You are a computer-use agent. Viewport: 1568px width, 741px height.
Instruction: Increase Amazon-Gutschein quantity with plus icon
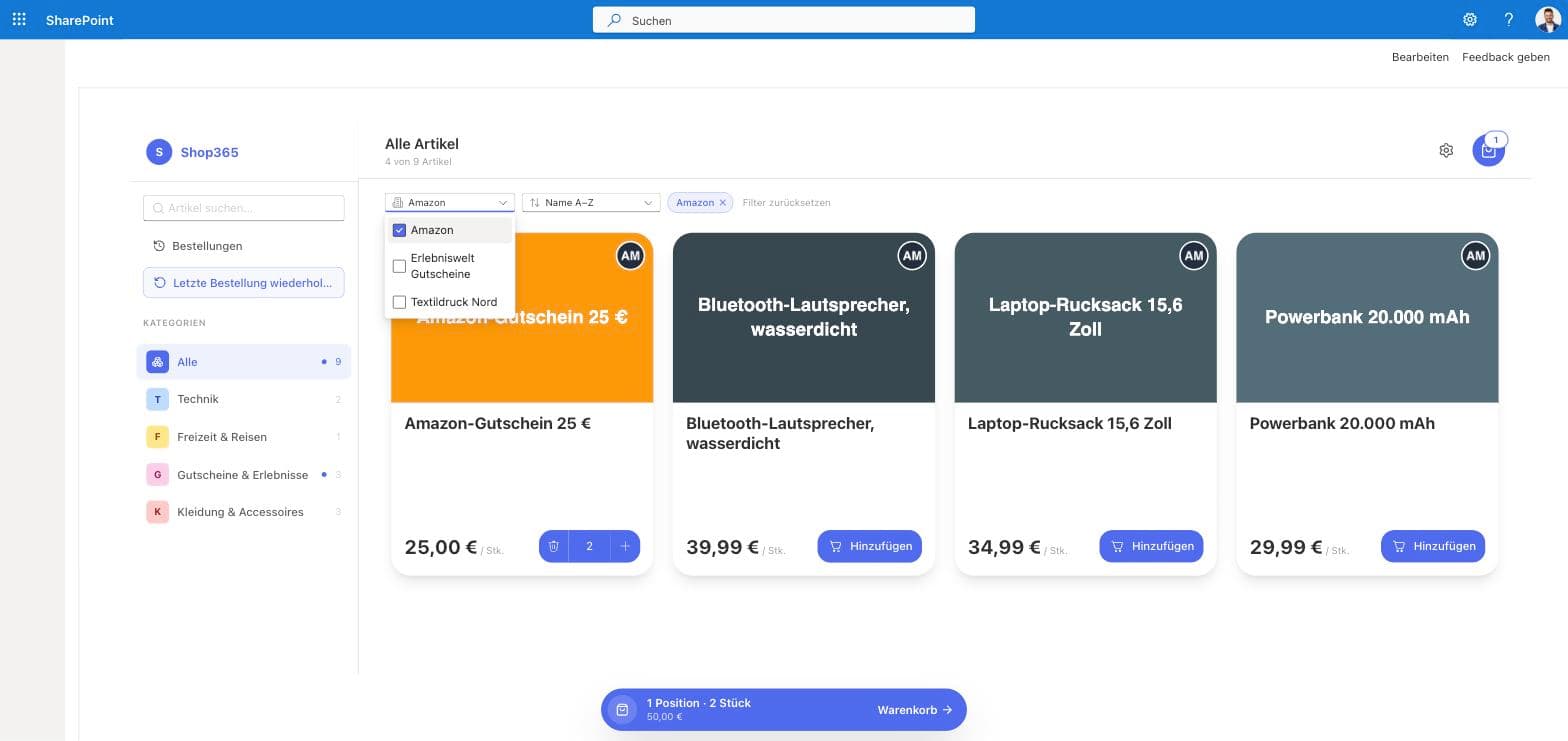[625, 546]
